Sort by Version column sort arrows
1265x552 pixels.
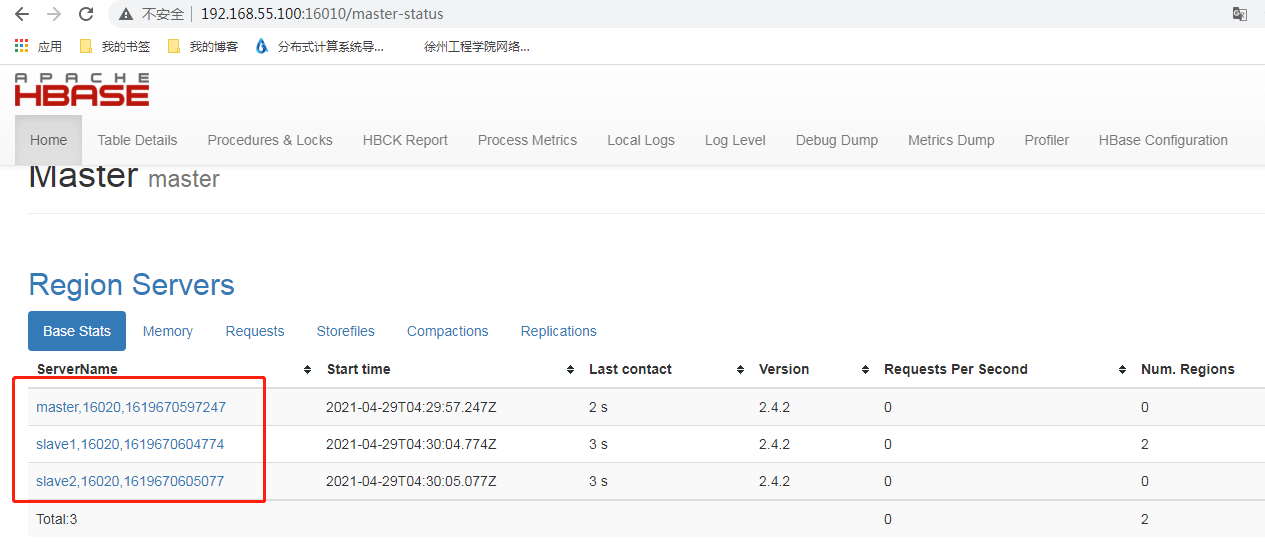point(865,370)
